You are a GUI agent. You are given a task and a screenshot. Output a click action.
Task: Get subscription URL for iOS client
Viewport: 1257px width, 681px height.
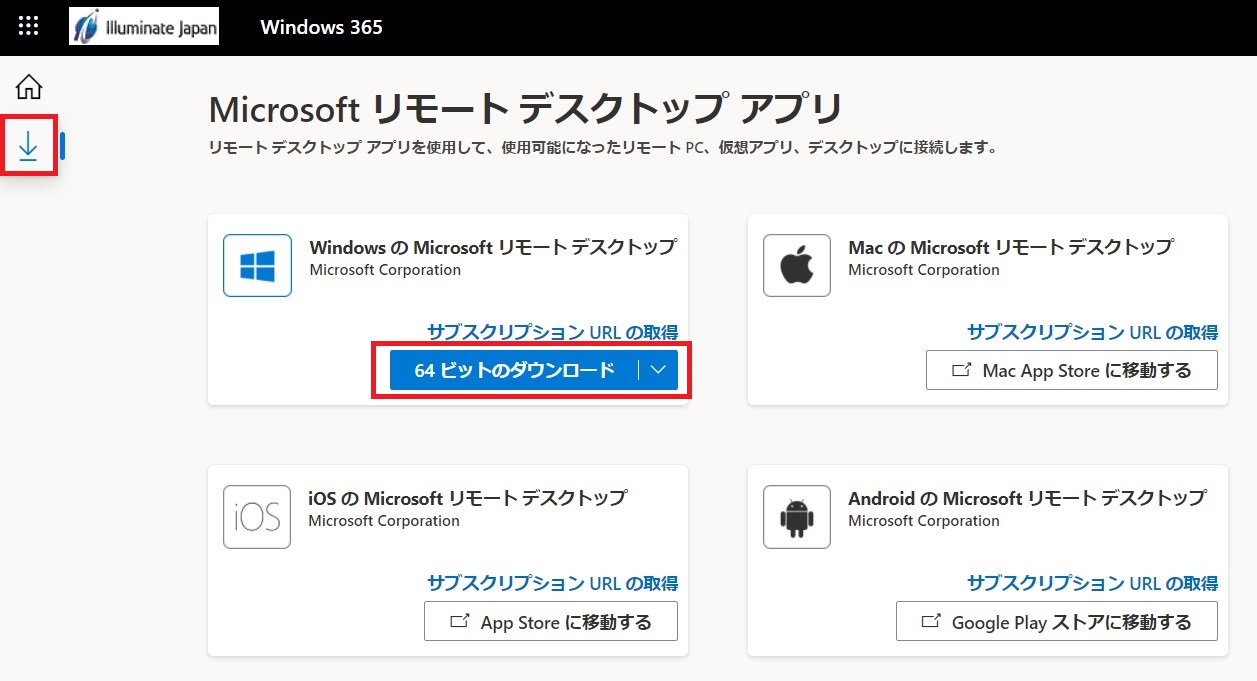[x=553, y=583]
